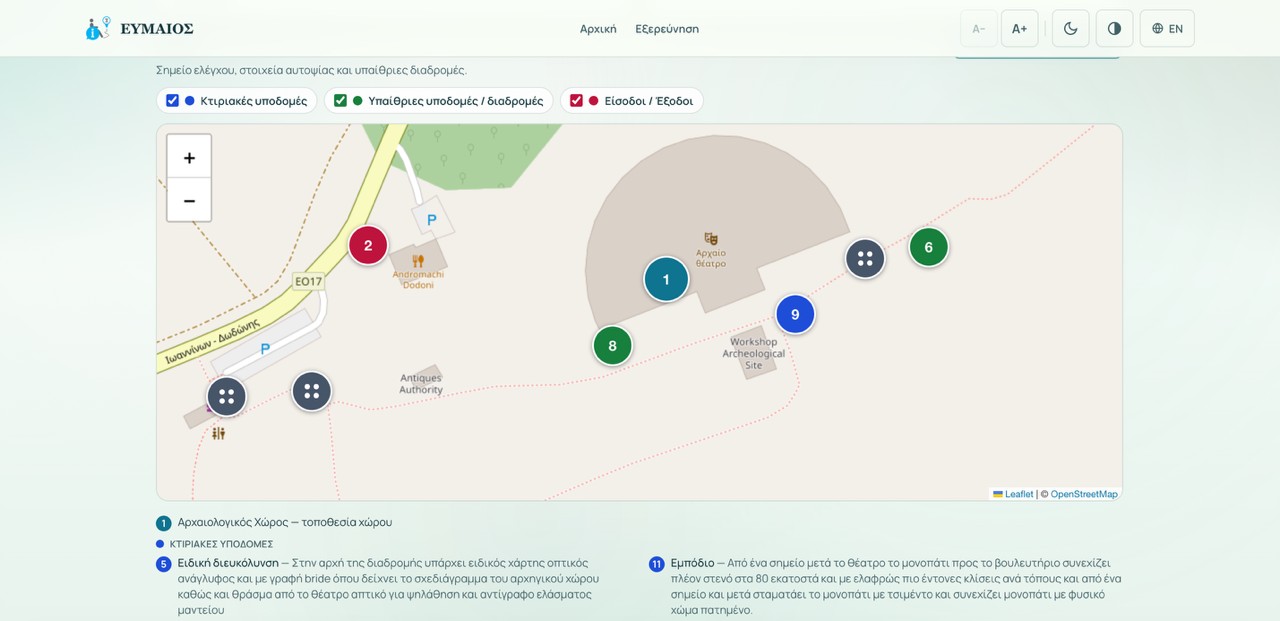1280x621 pixels.
Task: Click the ancient theatre masks icon
Action: coord(711,238)
